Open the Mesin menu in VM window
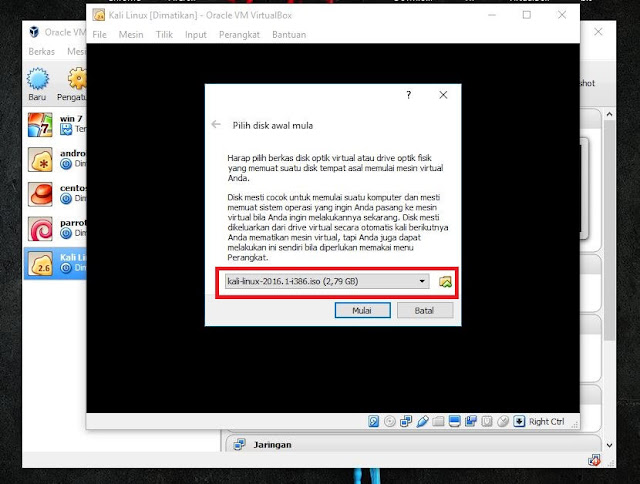Viewport: 640px width, 484px height. [131, 35]
